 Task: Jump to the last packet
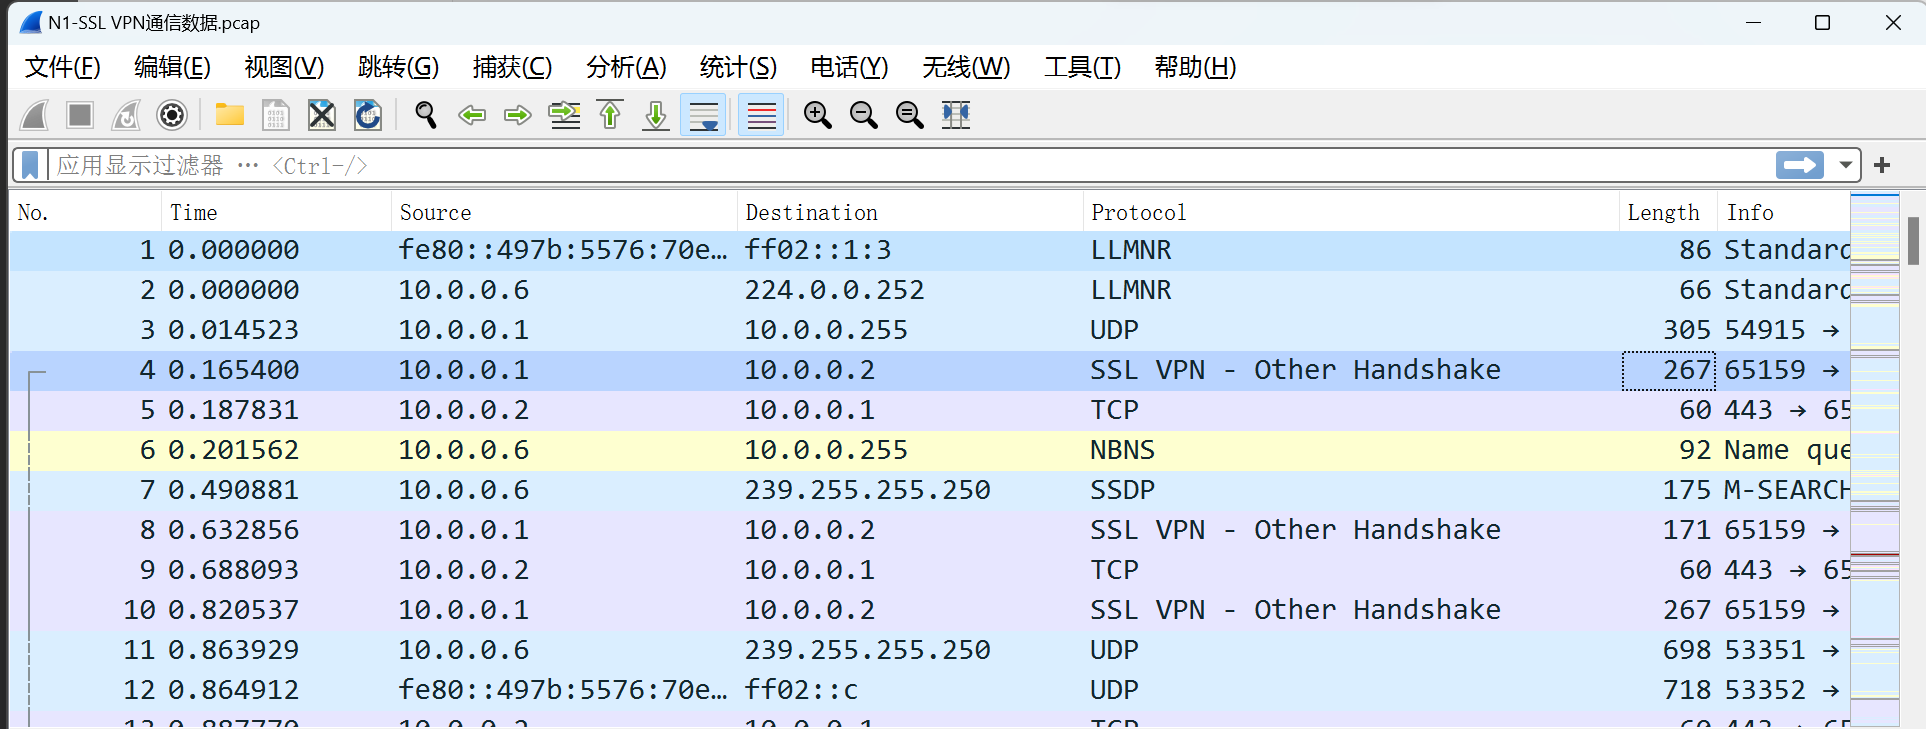coord(656,116)
